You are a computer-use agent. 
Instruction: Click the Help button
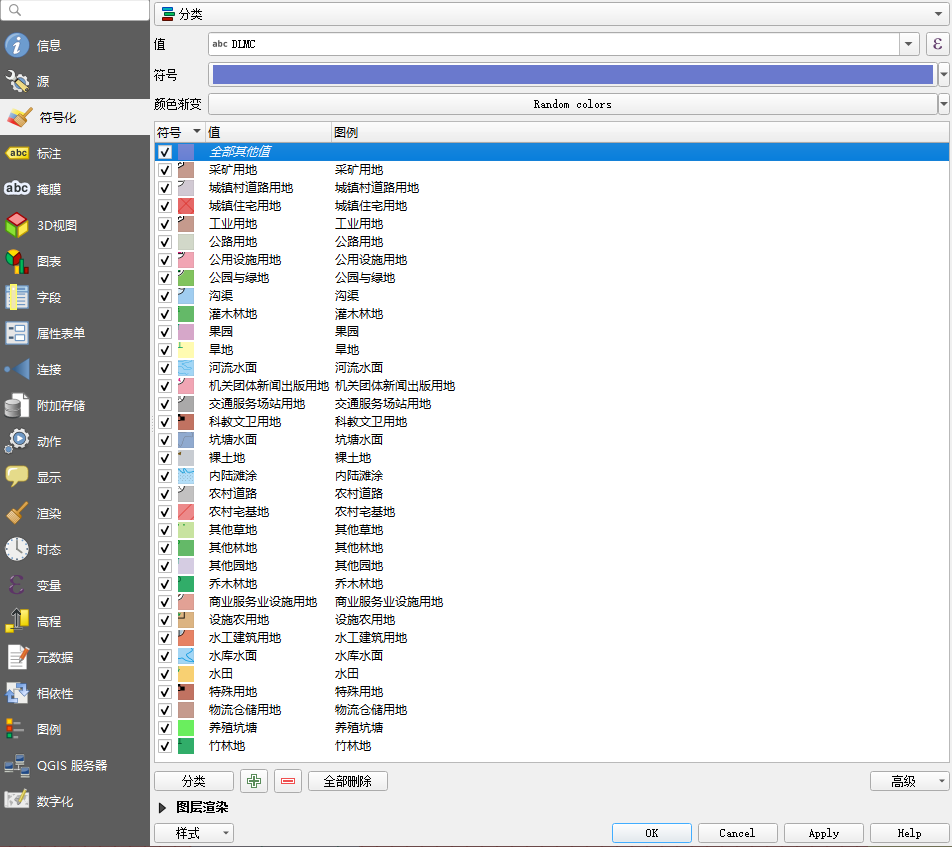909,833
